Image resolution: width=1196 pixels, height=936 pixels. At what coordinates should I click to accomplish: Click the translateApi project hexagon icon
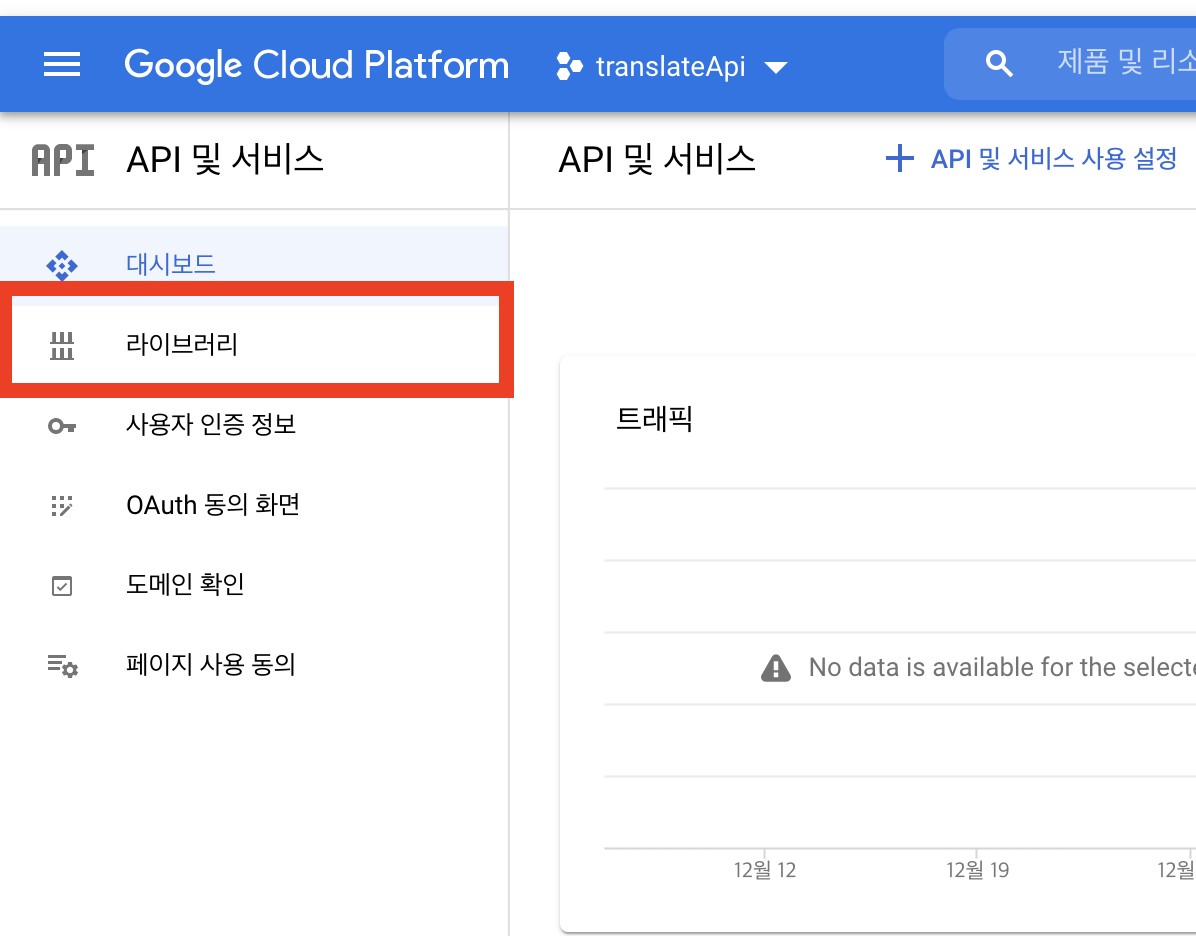[x=569, y=66]
